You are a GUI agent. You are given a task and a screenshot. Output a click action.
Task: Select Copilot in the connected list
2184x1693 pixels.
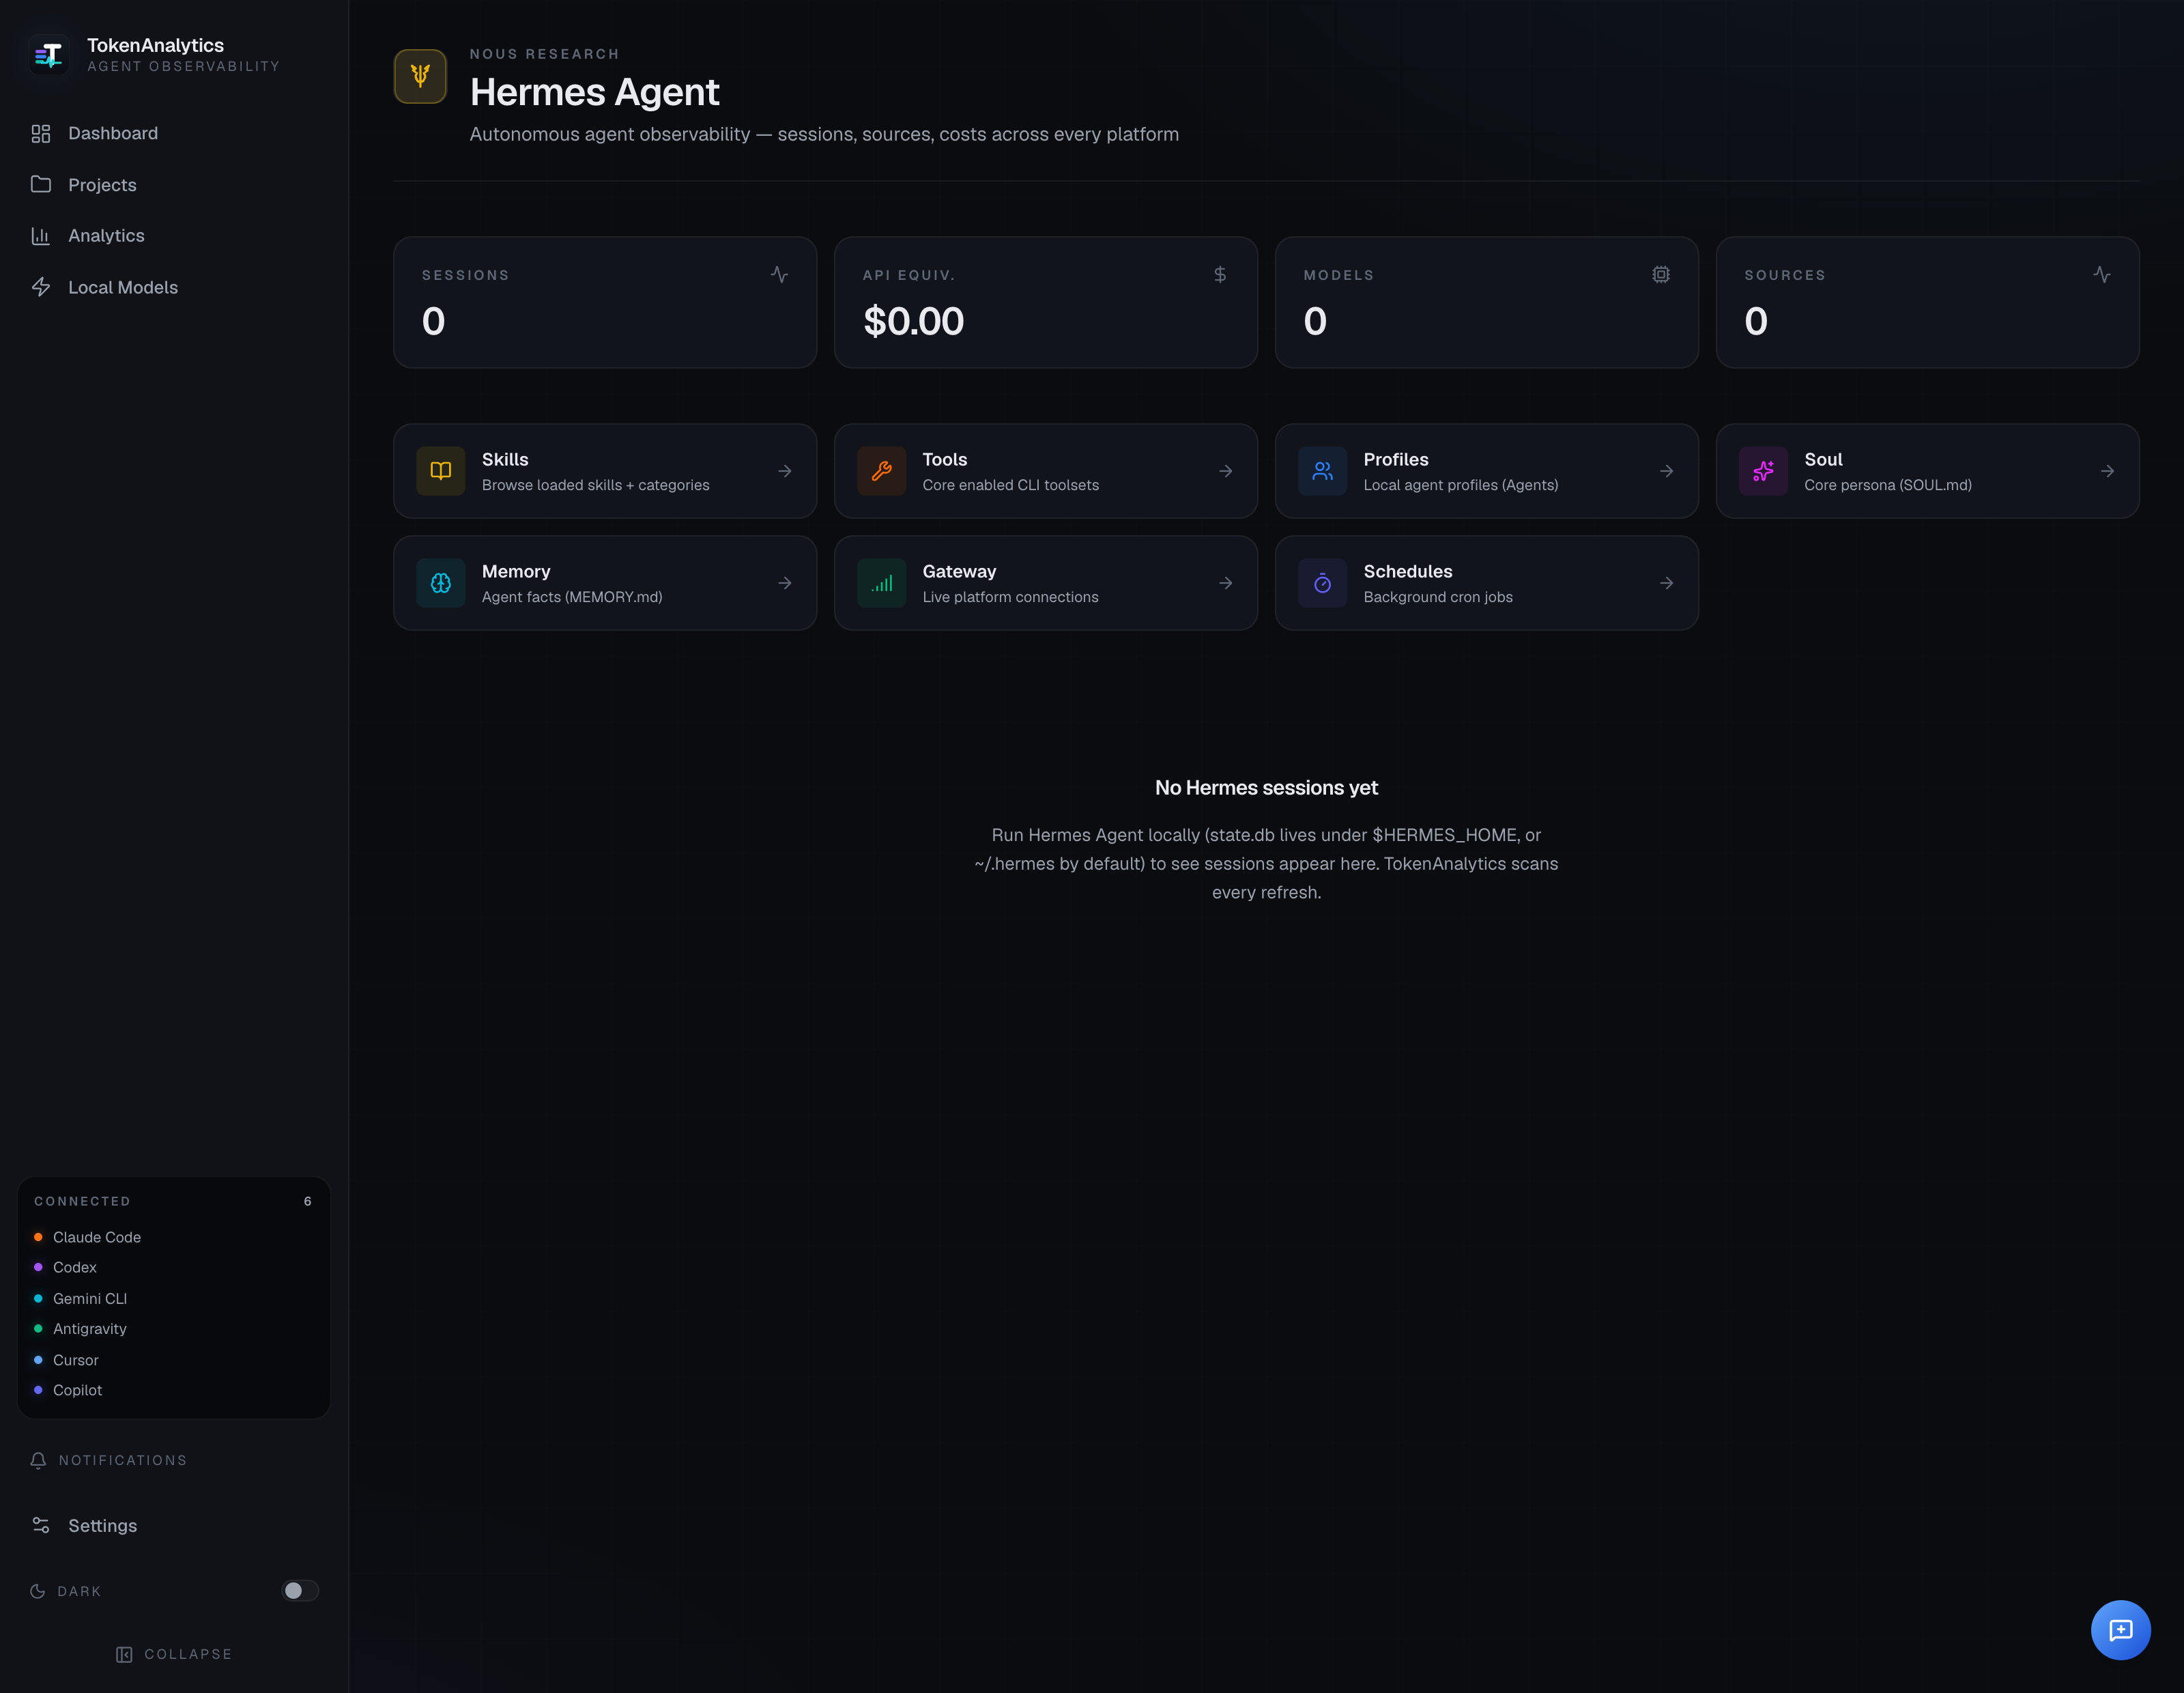point(78,1390)
